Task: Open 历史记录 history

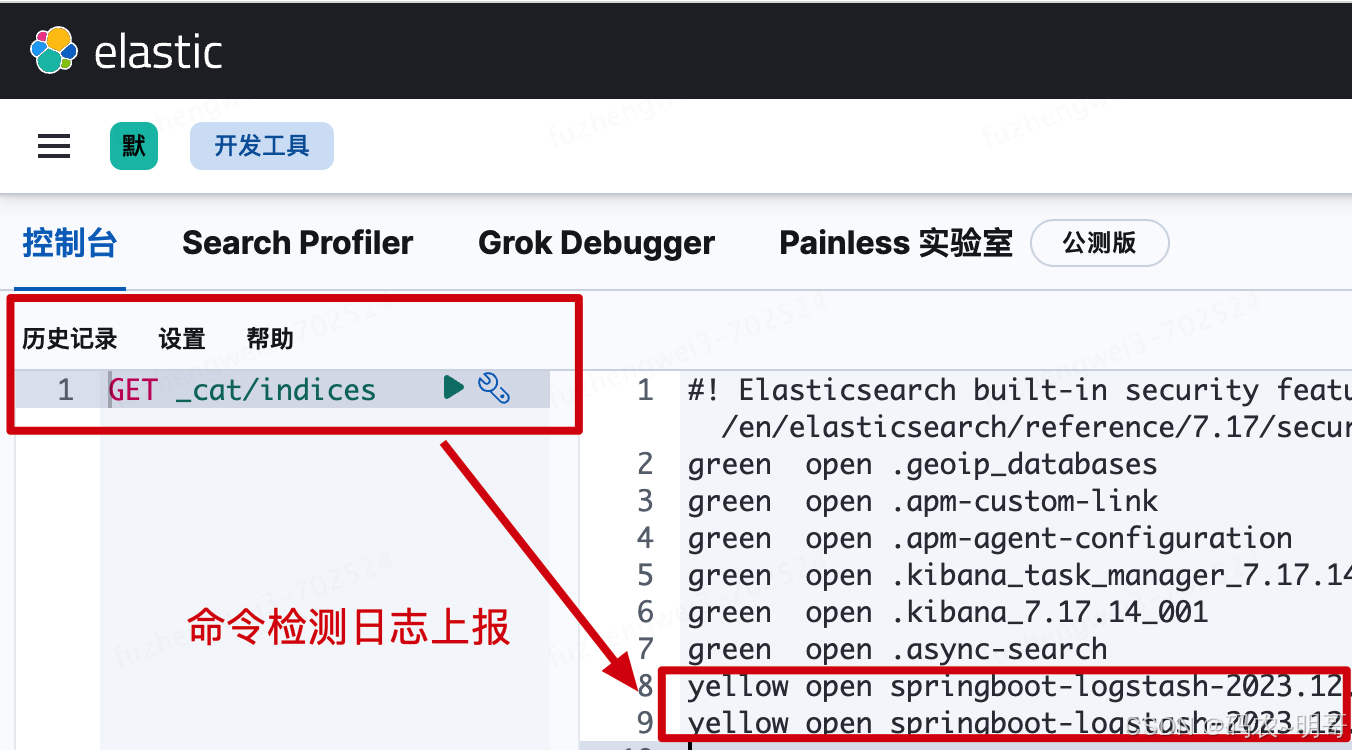Action: 70,339
